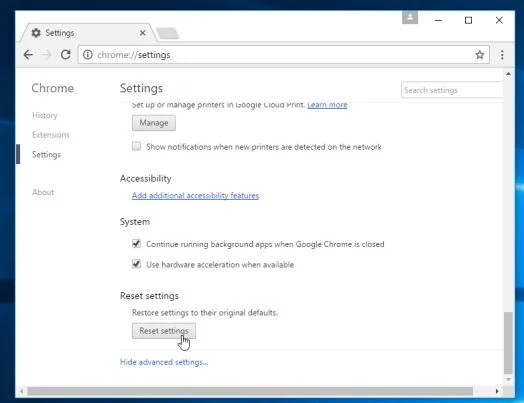Viewport: 524px width, 403px height.
Task: Click the horizontal scroll right arrow
Action: (497, 391)
